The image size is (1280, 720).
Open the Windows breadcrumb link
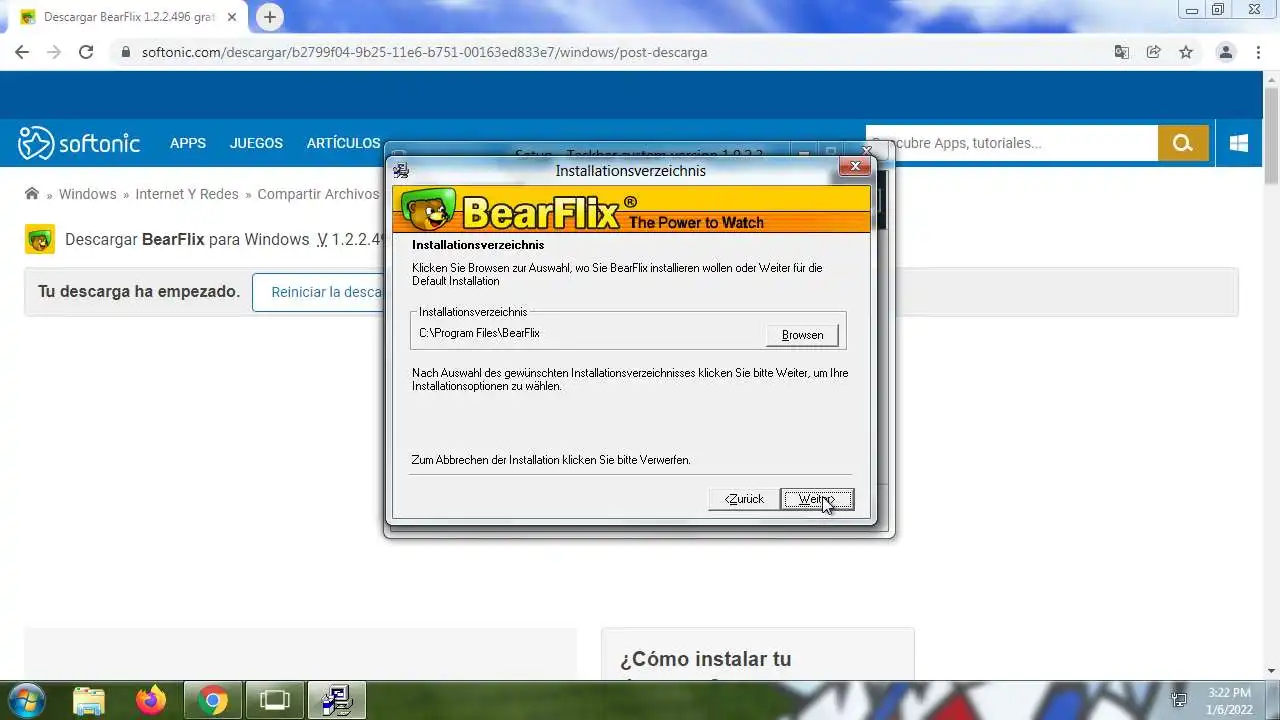[x=87, y=194]
